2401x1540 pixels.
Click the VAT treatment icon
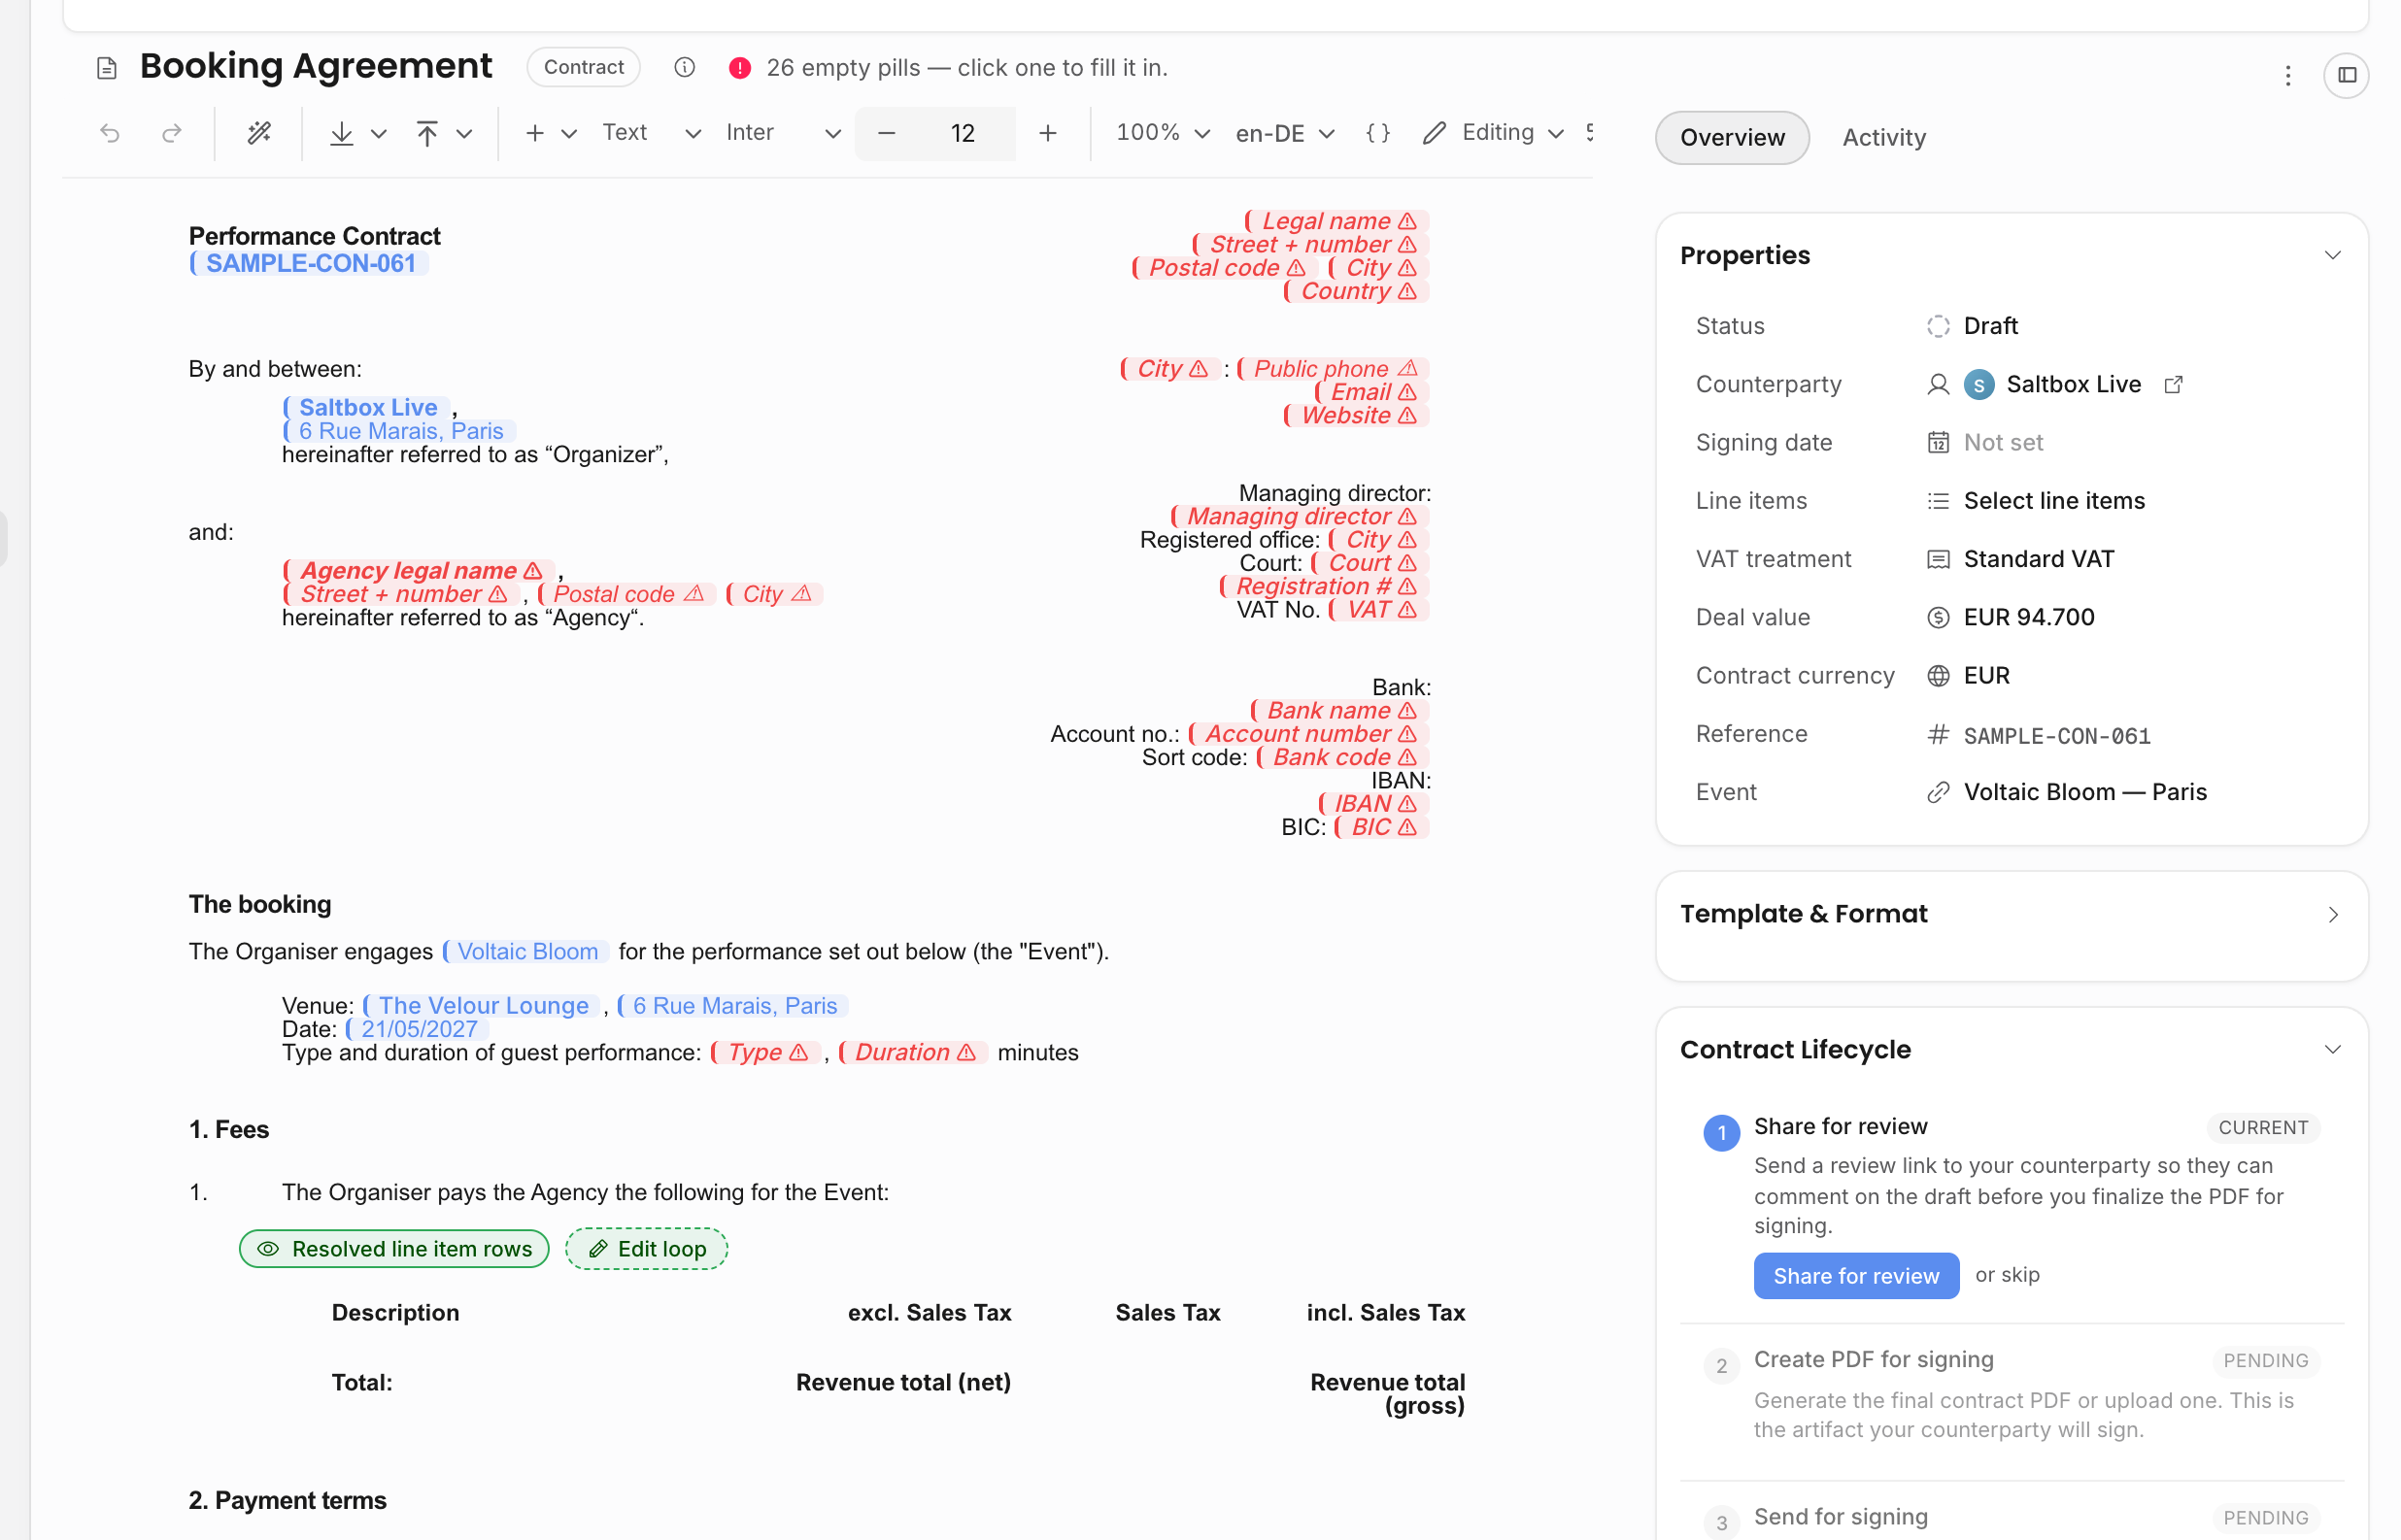click(1938, 559)
